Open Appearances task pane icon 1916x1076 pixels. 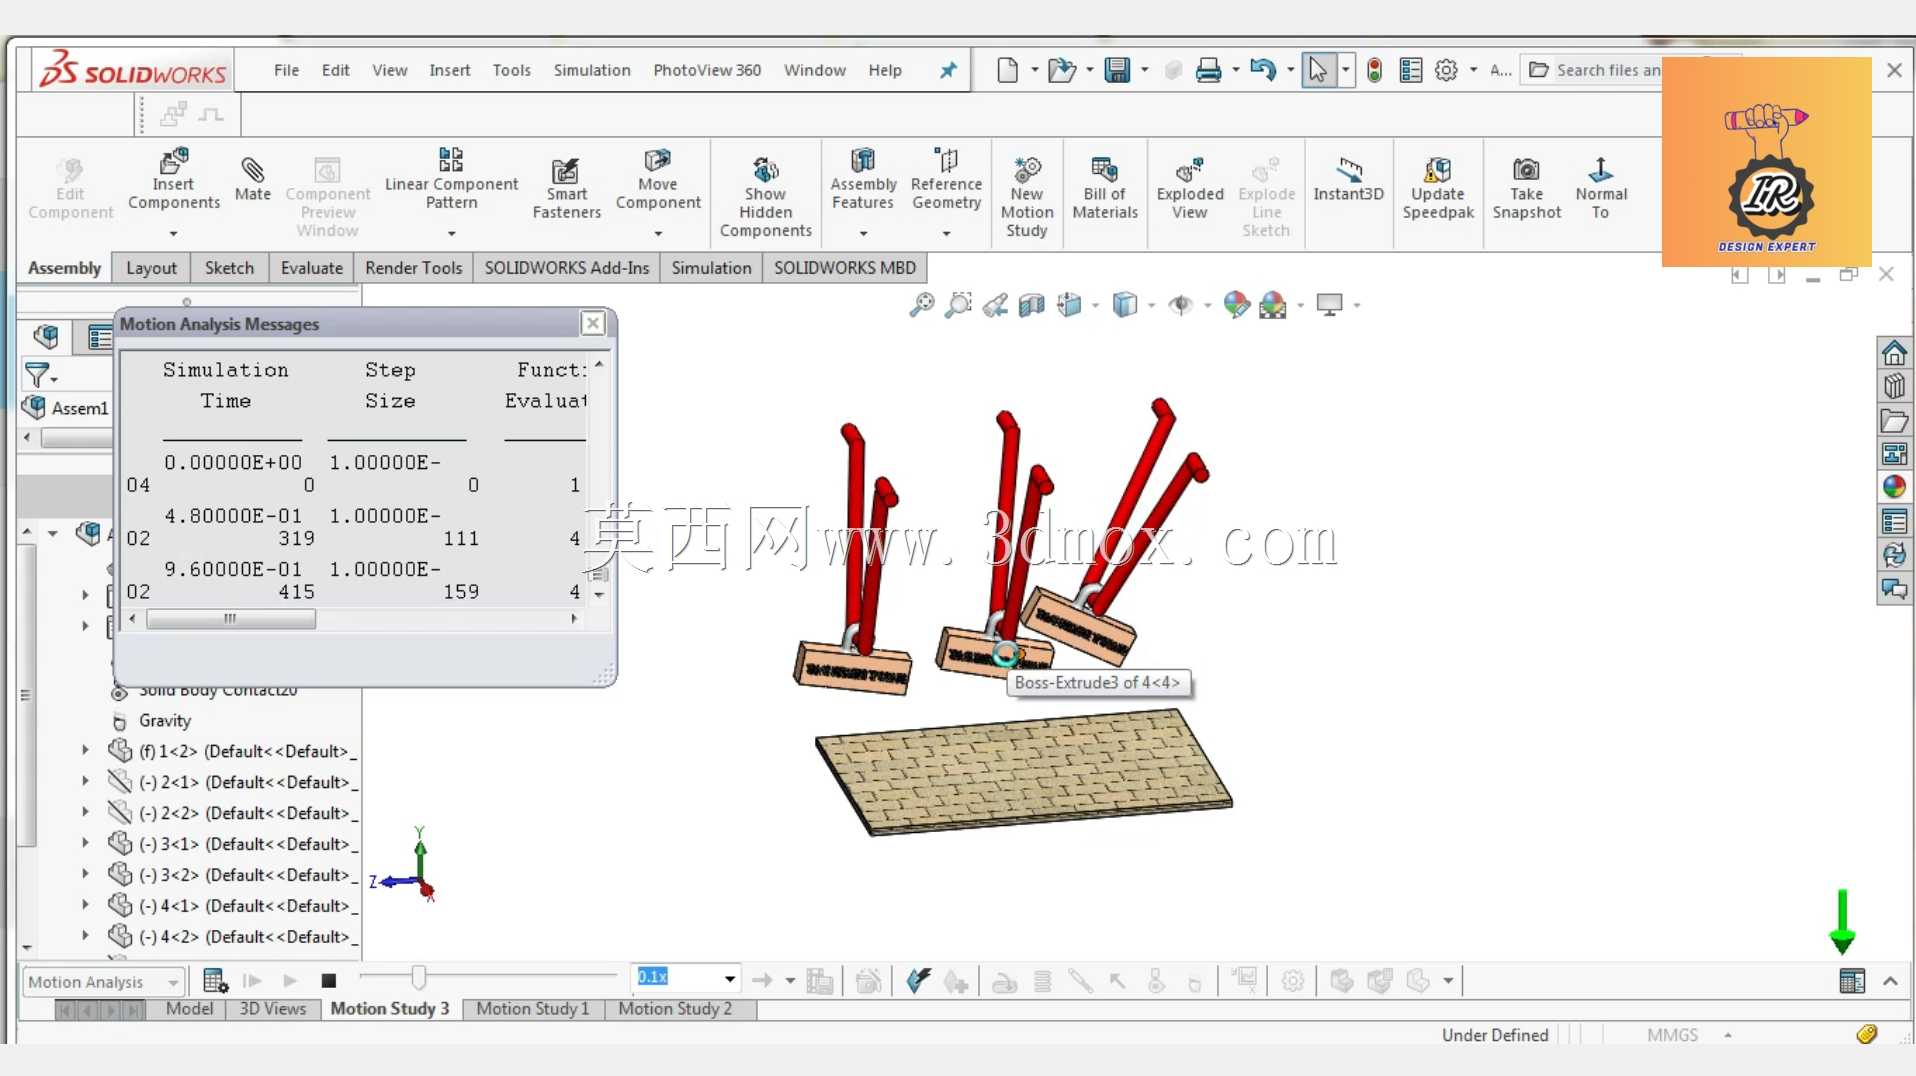click(x=1894, y=487)
